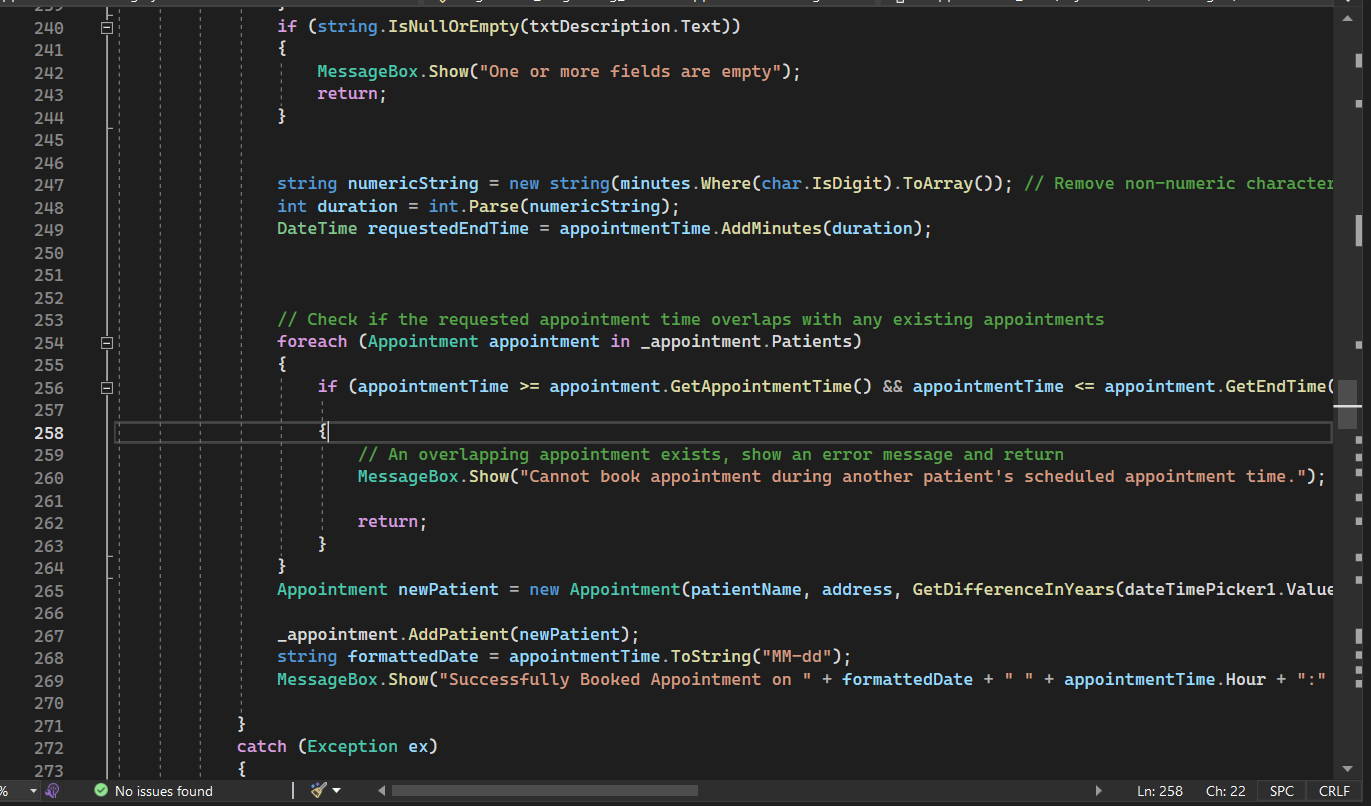
Task: Click "GetAppointmentTime()" on line 256
Action: point(771,386)
